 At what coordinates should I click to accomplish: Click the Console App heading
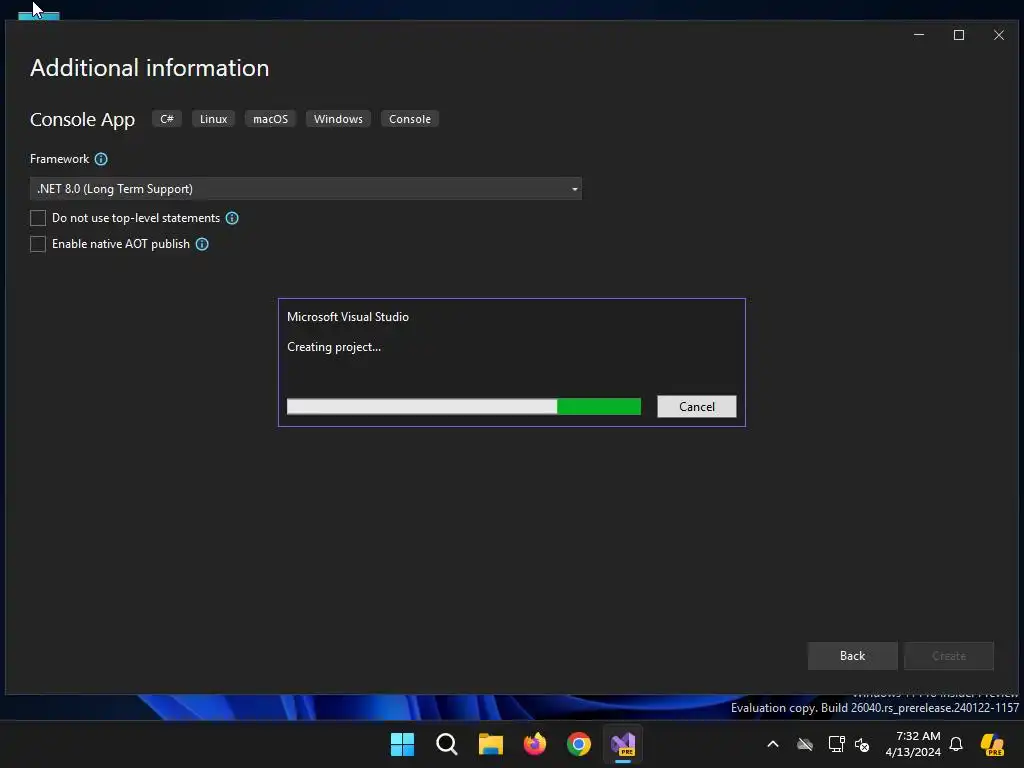tap(82, 120)
